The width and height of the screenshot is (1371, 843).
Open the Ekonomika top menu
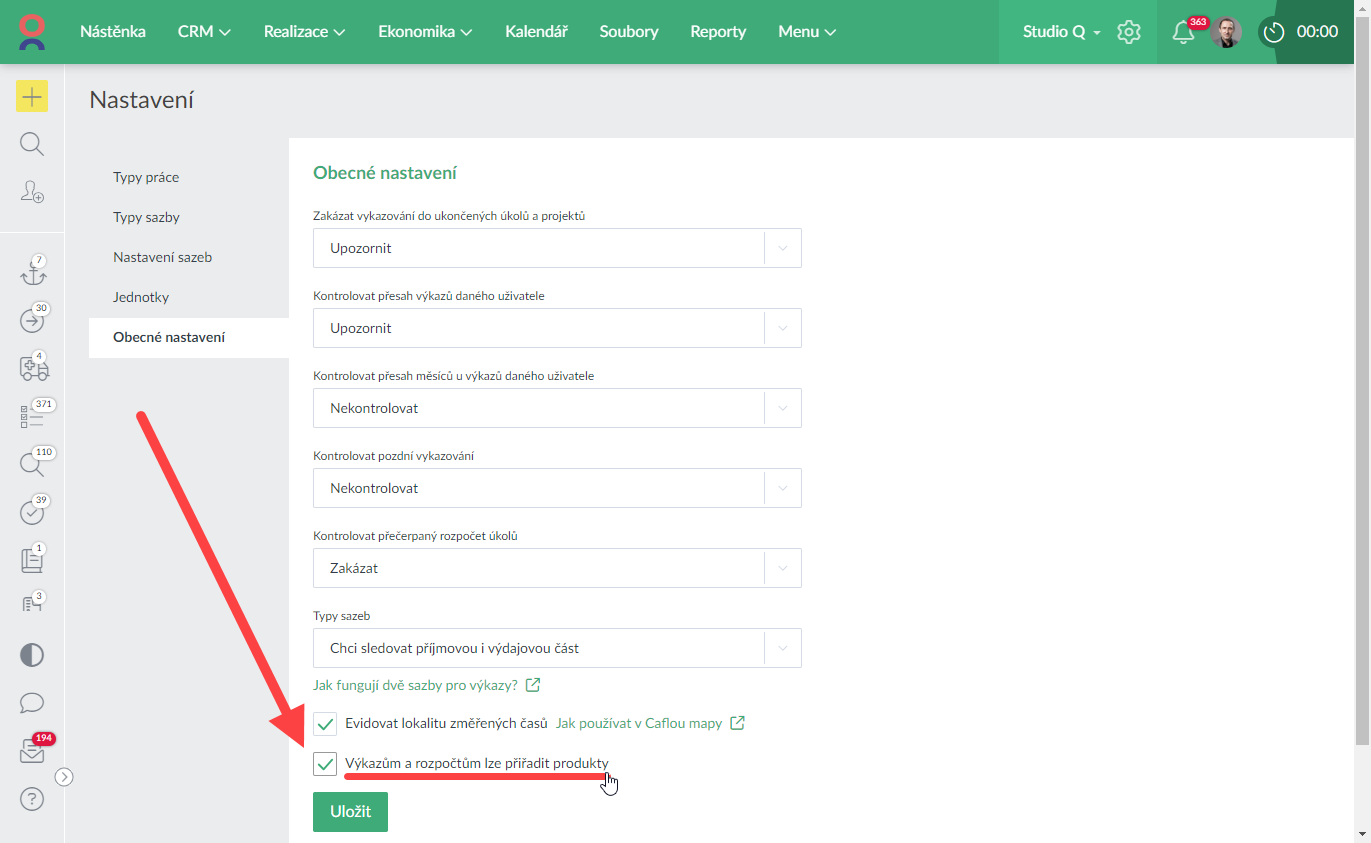[425, 32]
